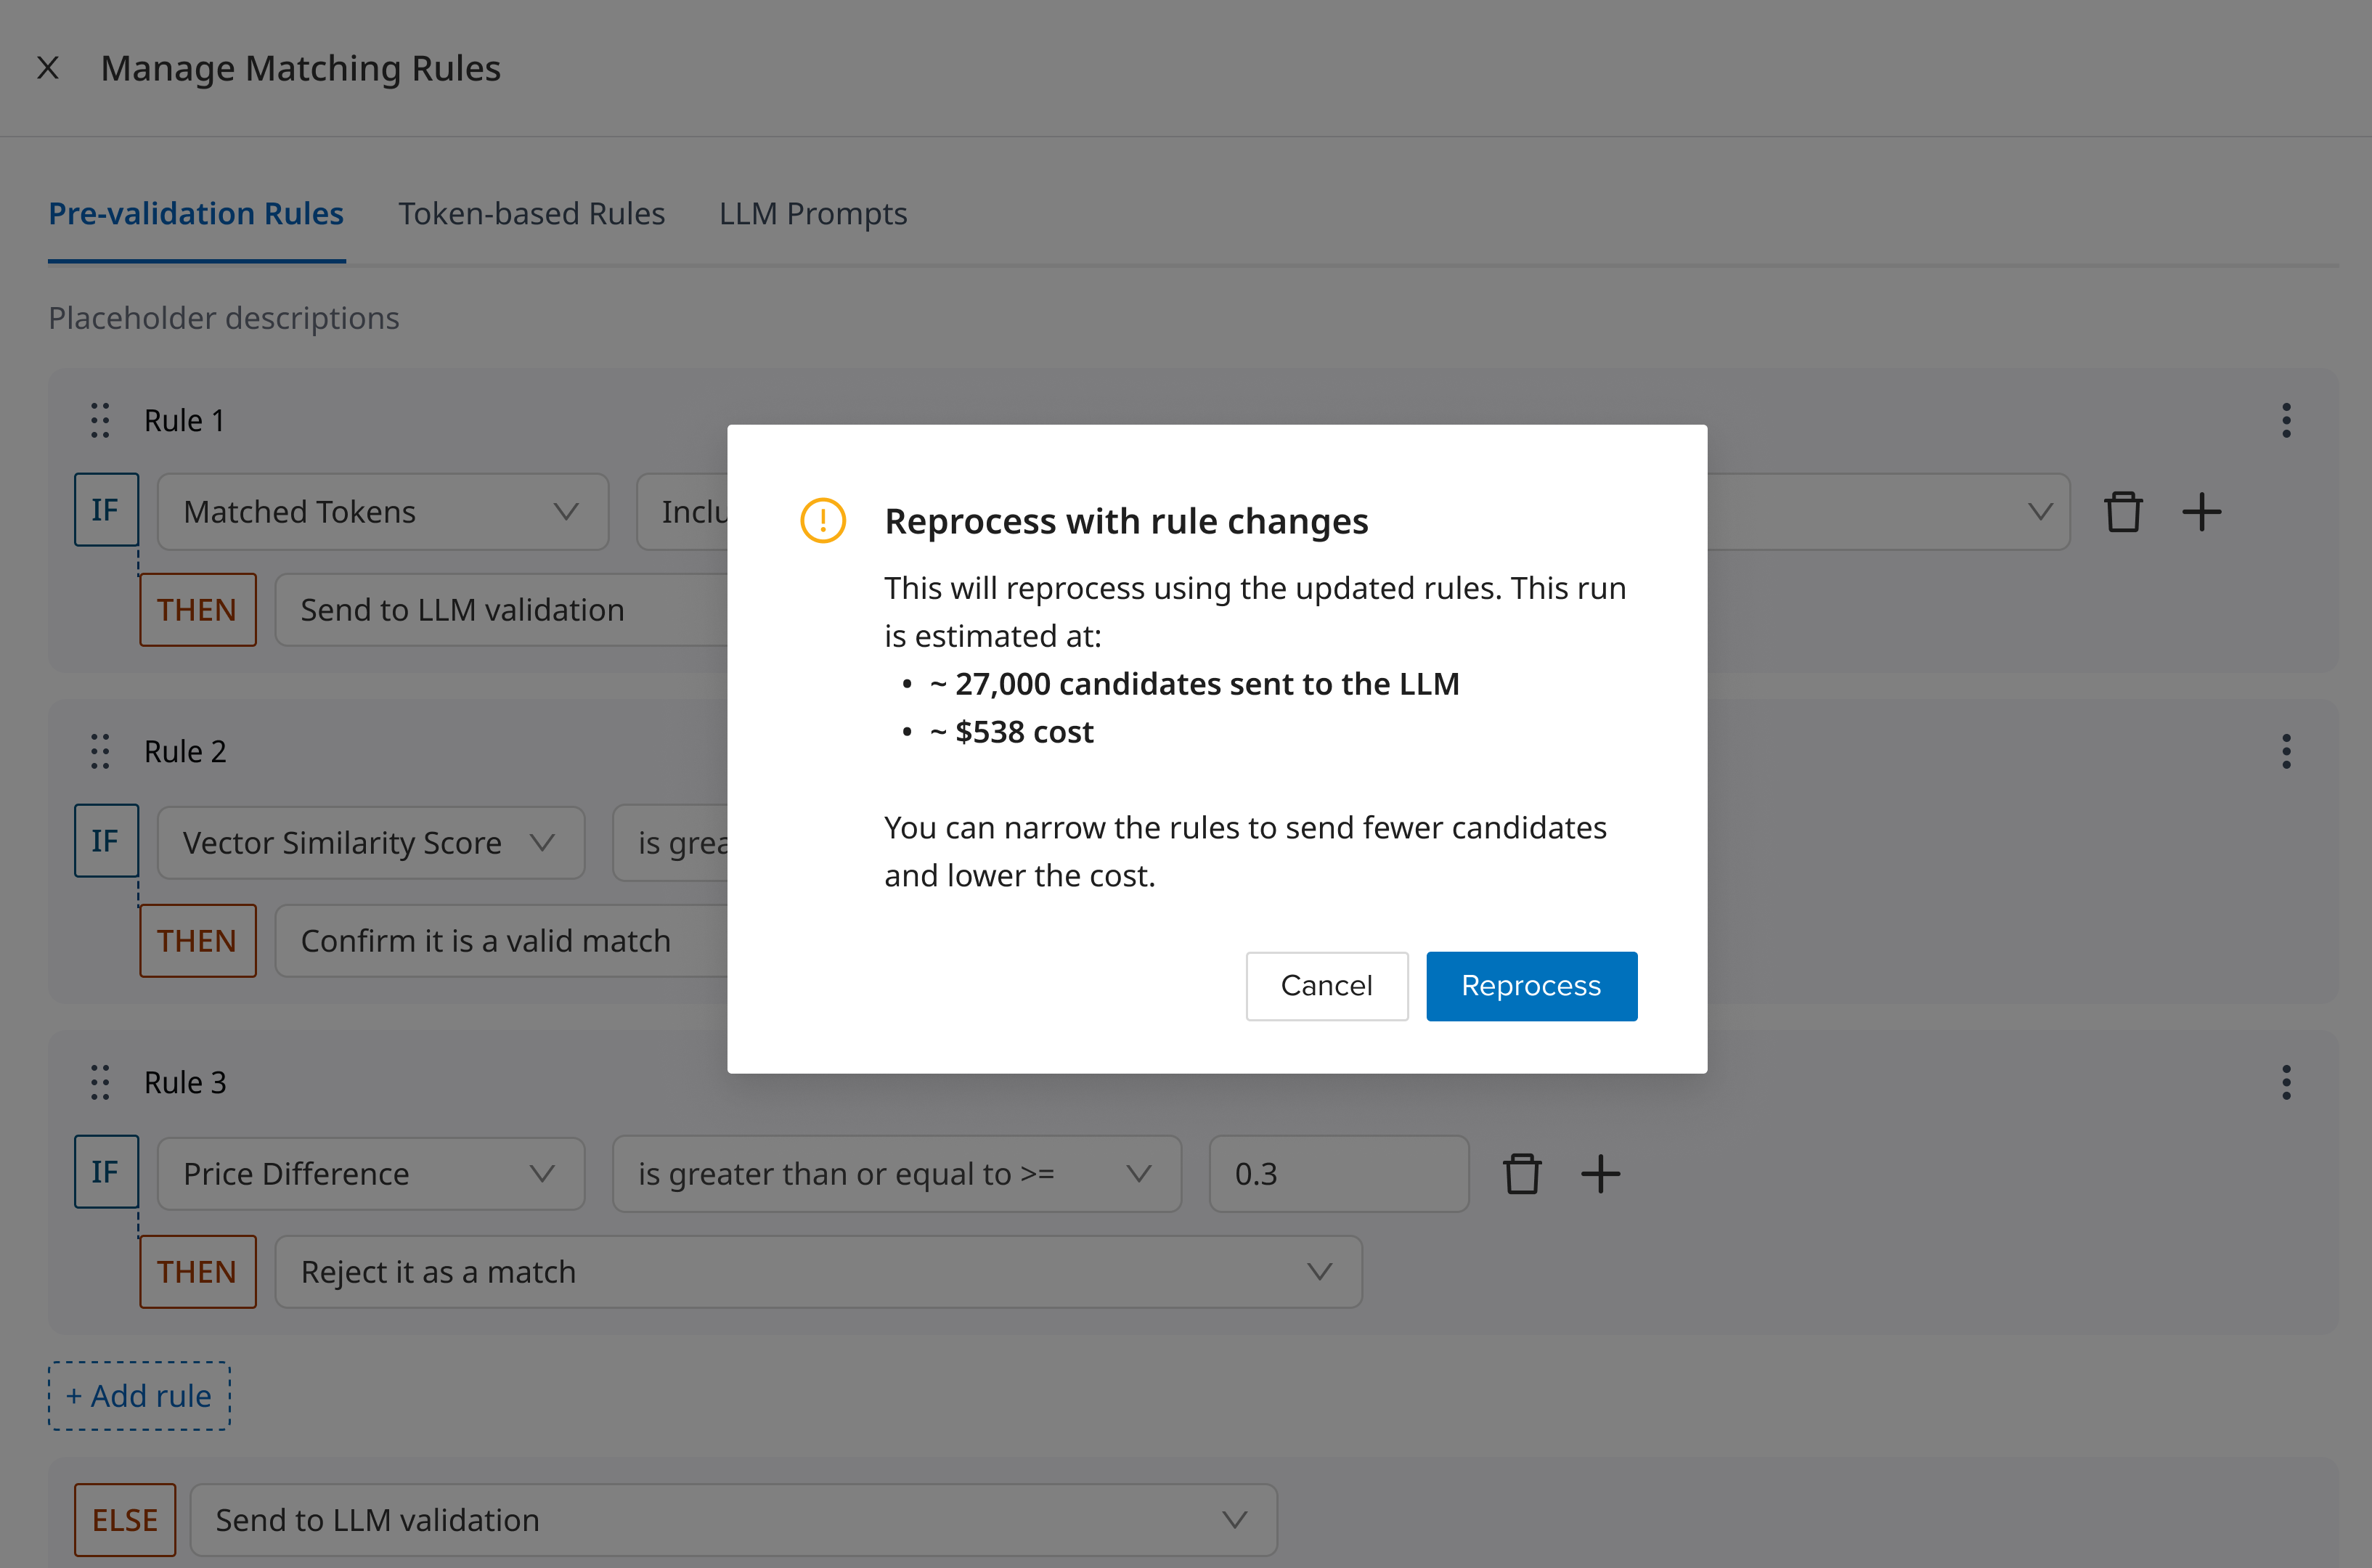The image size is (2372, 1568).
Task: Delete the Price Difference condition
Action: tap(1522, 1174)
